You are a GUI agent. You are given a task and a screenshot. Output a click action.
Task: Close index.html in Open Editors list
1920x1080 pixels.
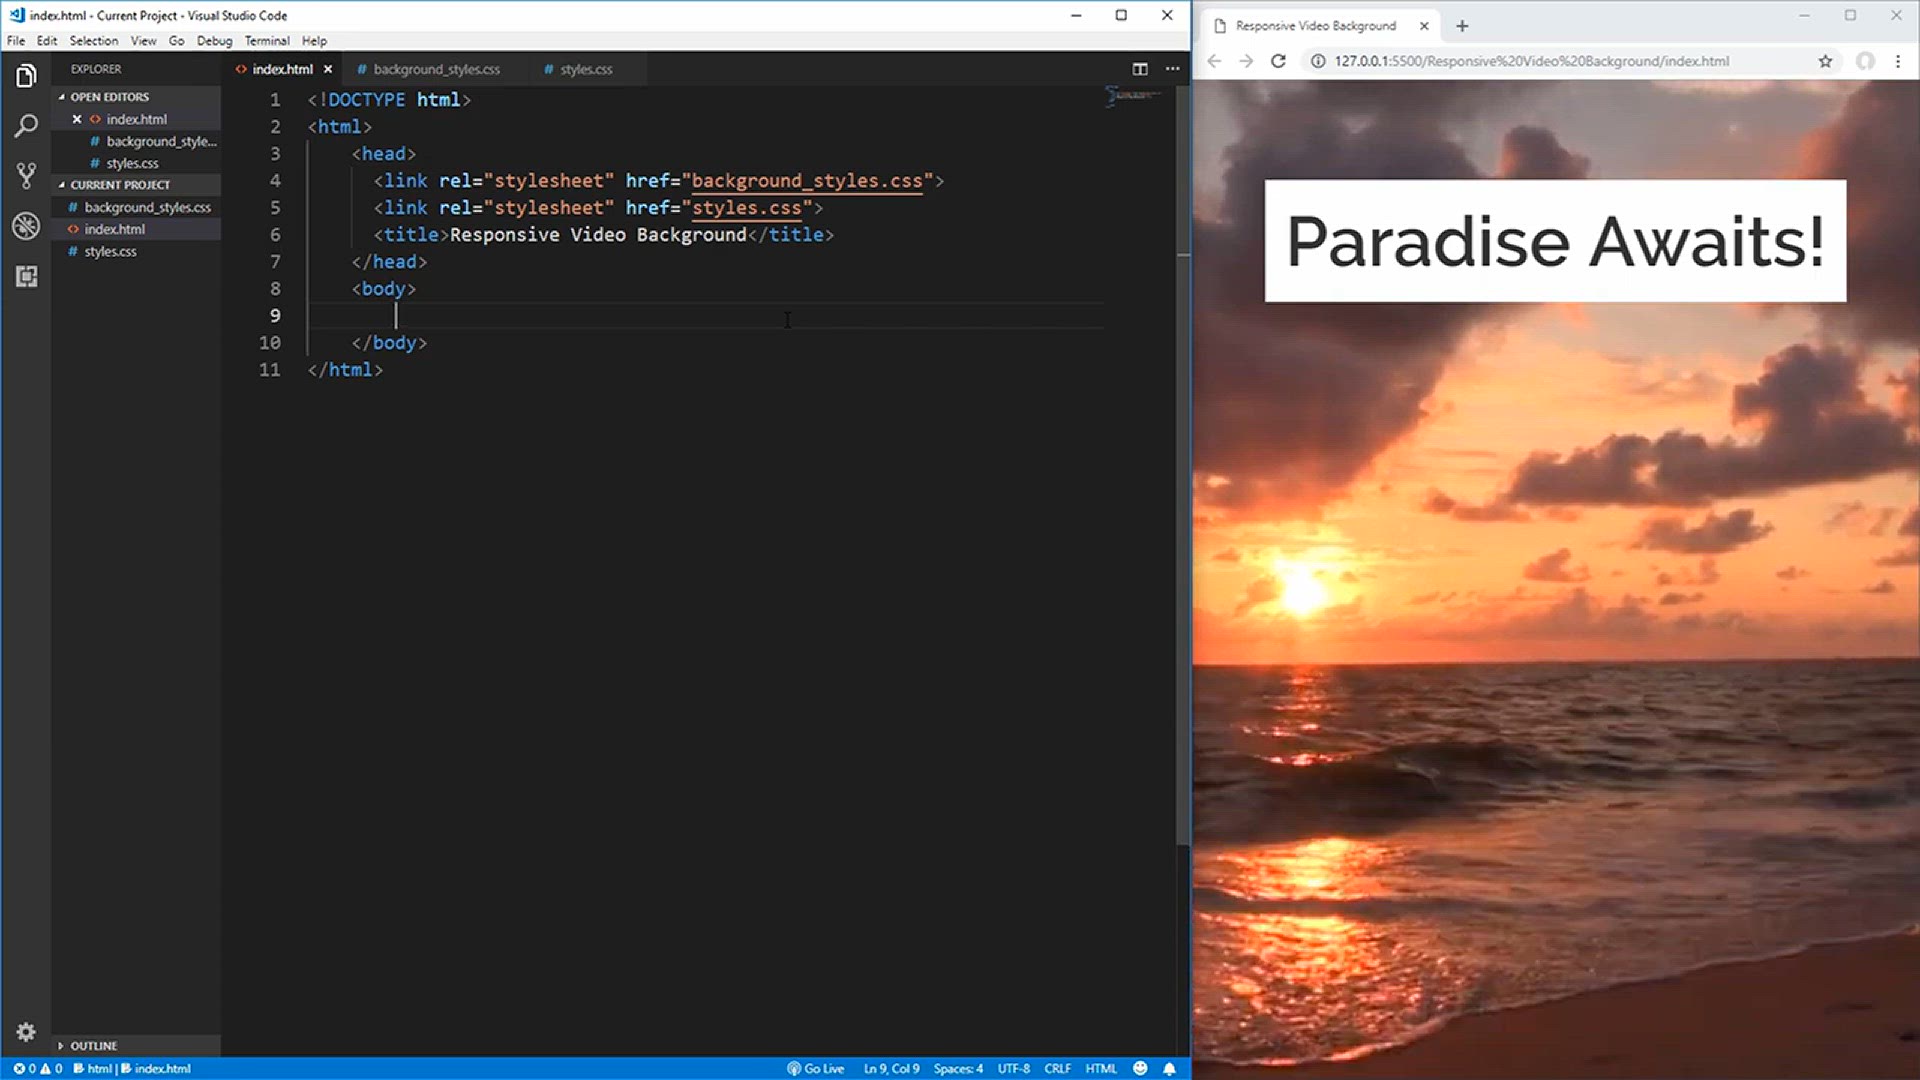[77, 119]
